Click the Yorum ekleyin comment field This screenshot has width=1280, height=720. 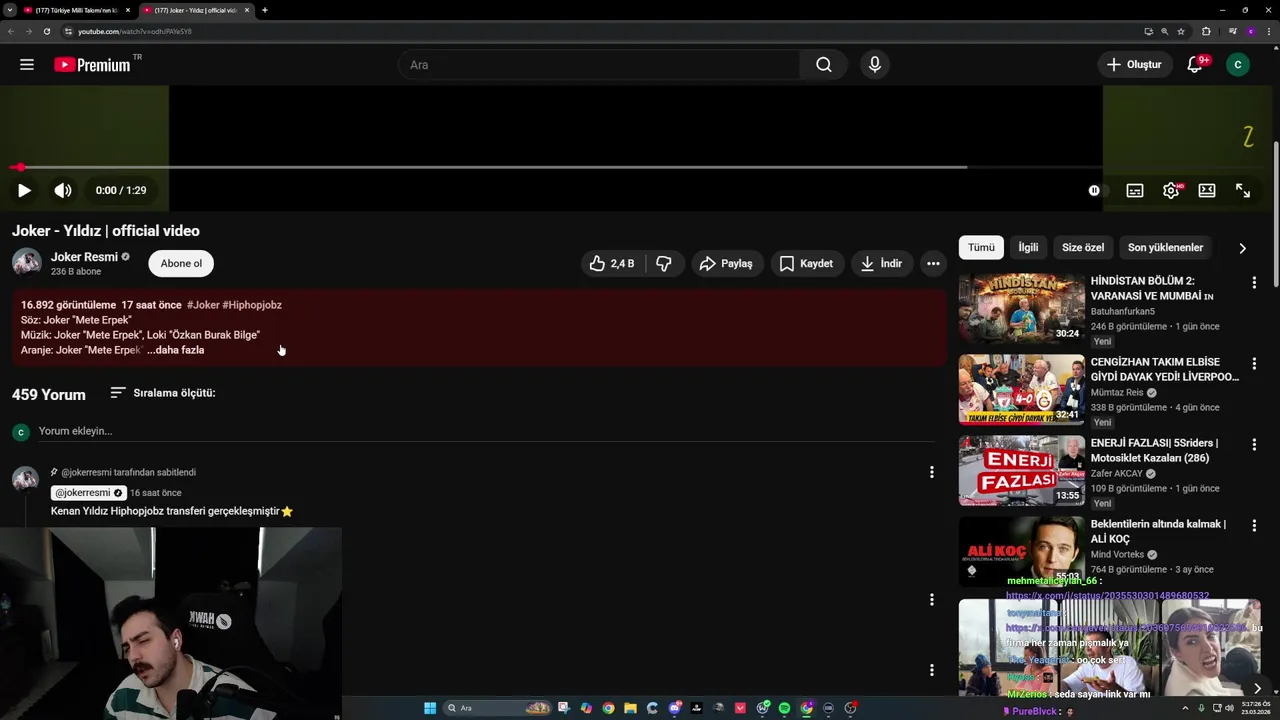(x=486, y=431)
